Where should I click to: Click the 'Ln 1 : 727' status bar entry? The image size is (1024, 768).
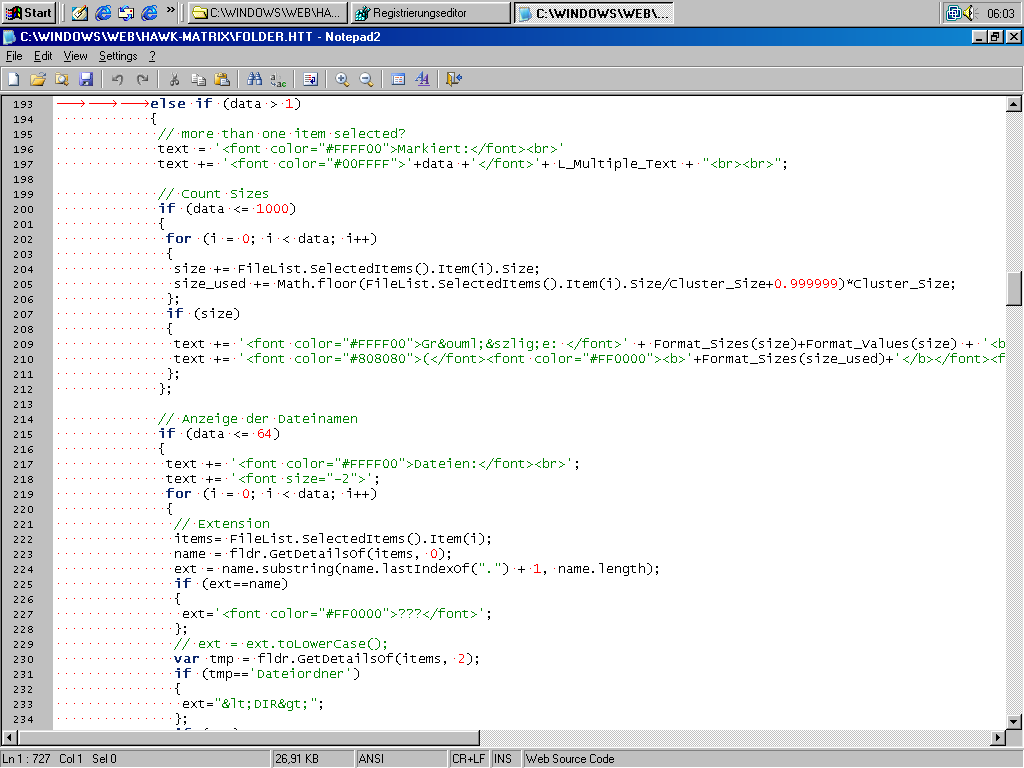pyautogui.click(x=27, y=759)
